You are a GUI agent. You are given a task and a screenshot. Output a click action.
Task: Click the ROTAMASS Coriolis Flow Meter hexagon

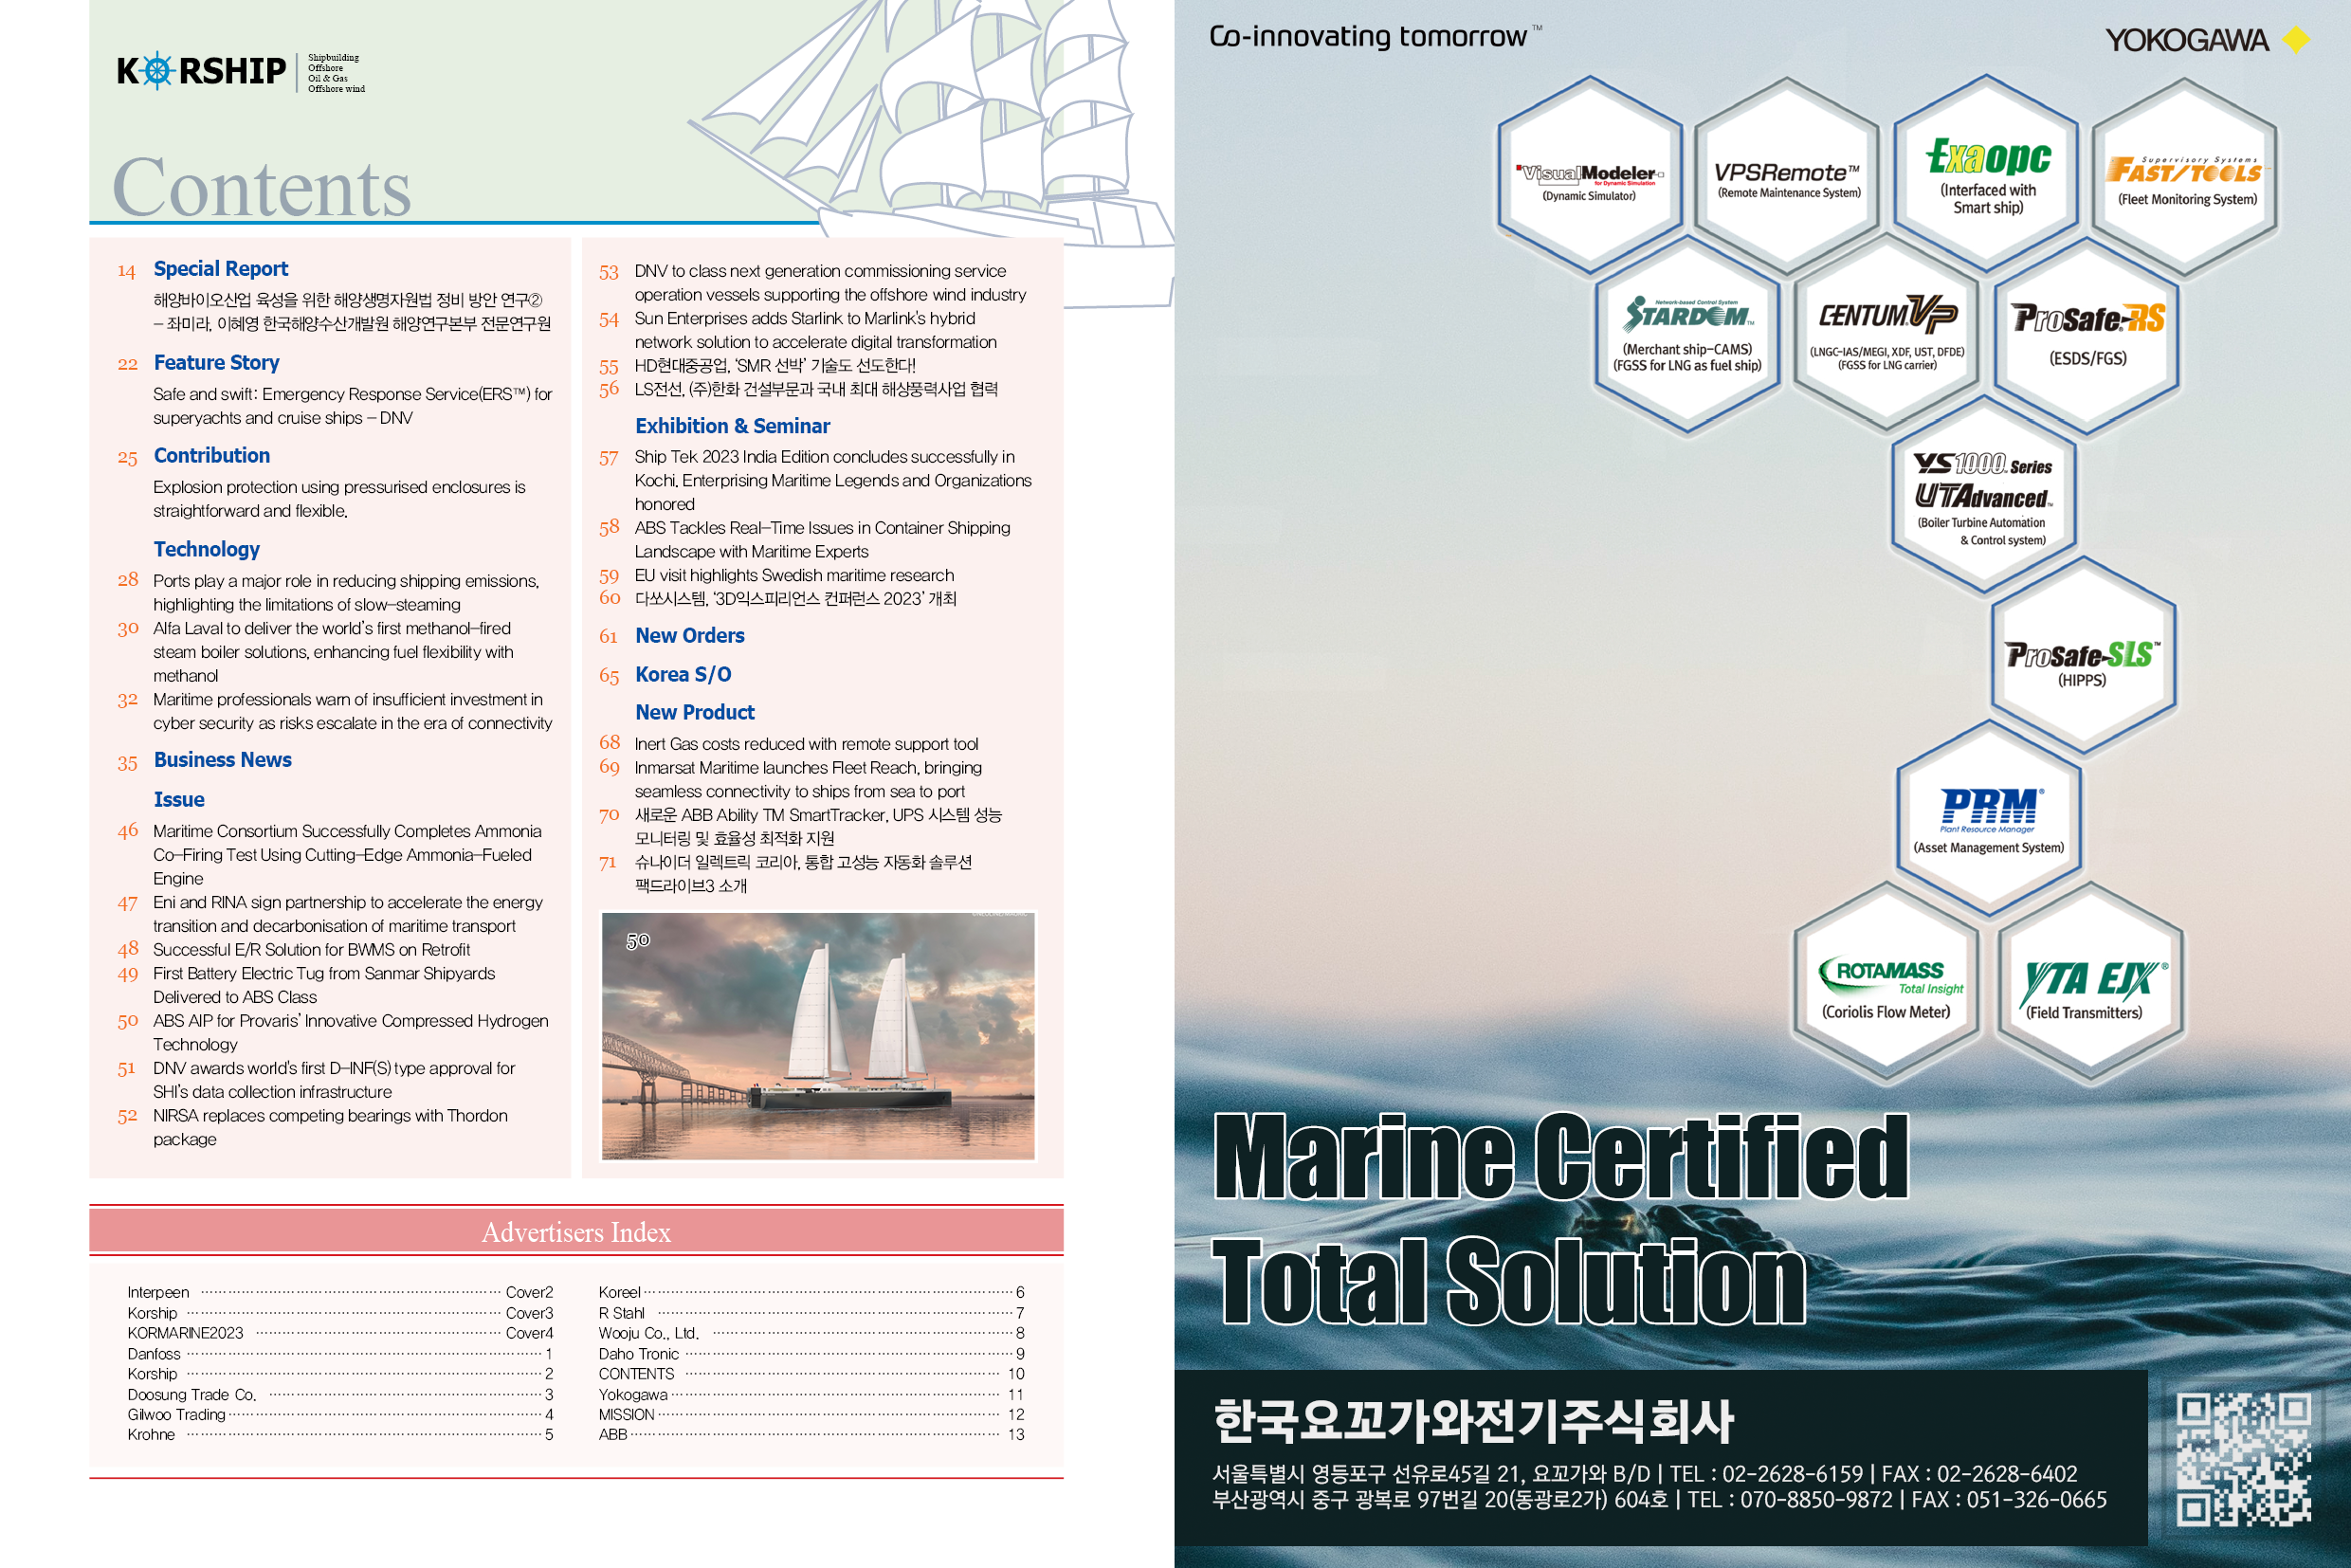click(1887, 981)
